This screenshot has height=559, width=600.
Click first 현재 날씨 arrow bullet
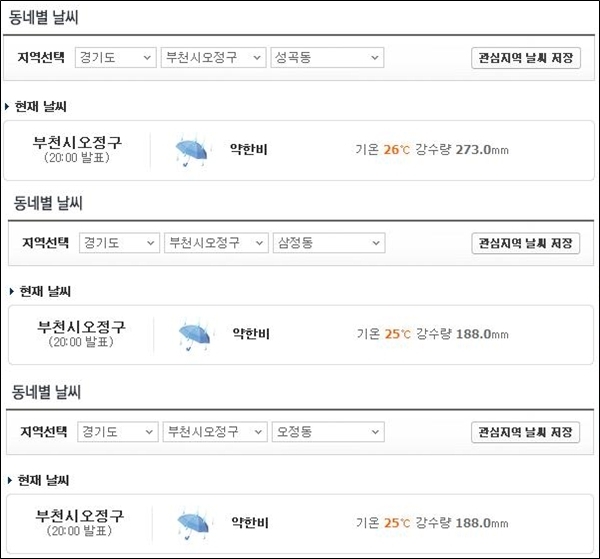[x=7, y=106]
